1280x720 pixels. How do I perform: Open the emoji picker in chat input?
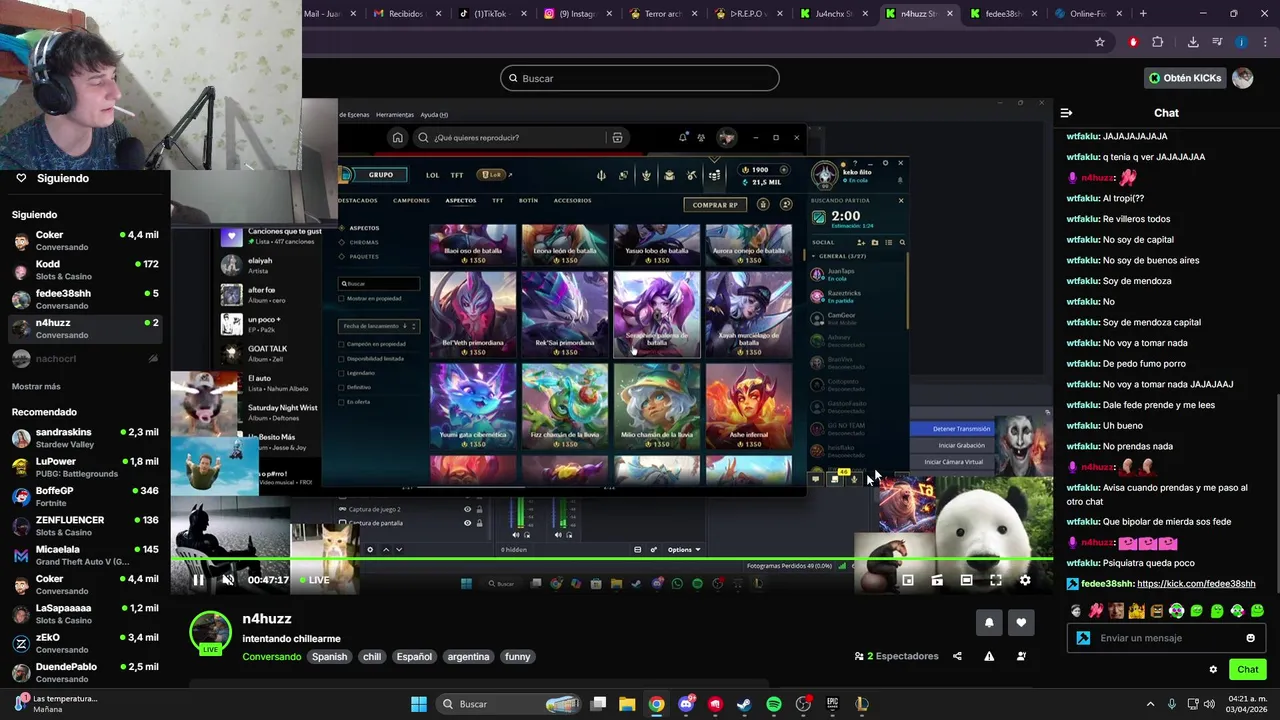pos(1250,638)
